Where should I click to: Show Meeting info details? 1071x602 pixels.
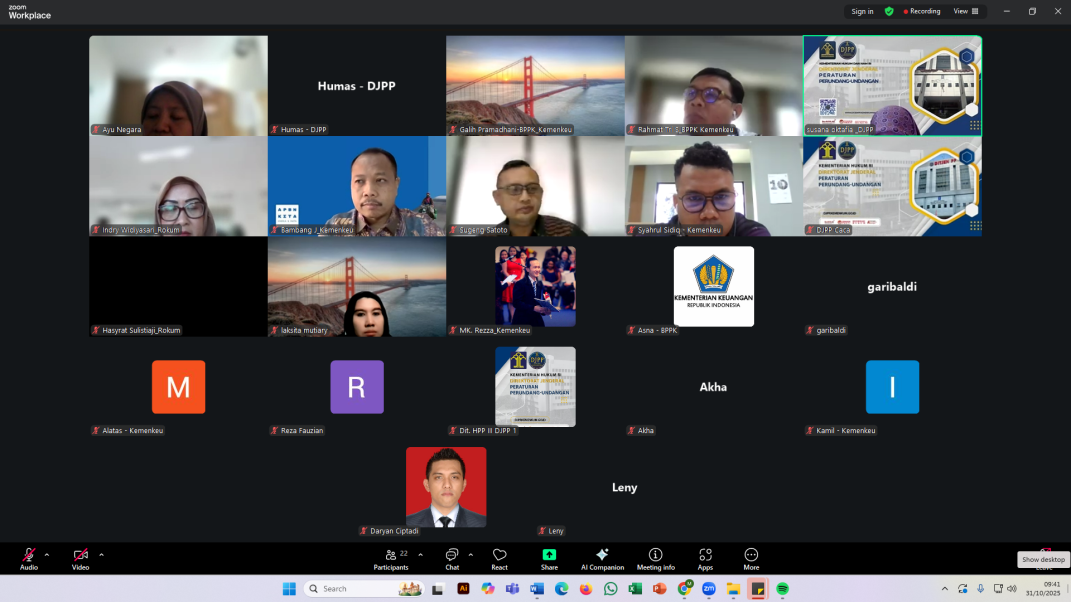click(x=655, y=557)
